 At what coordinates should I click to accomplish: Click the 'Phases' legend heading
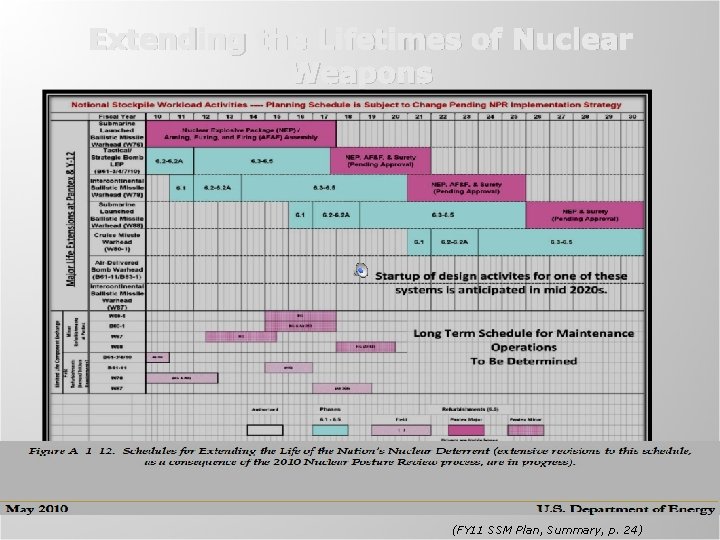[330, 409]
